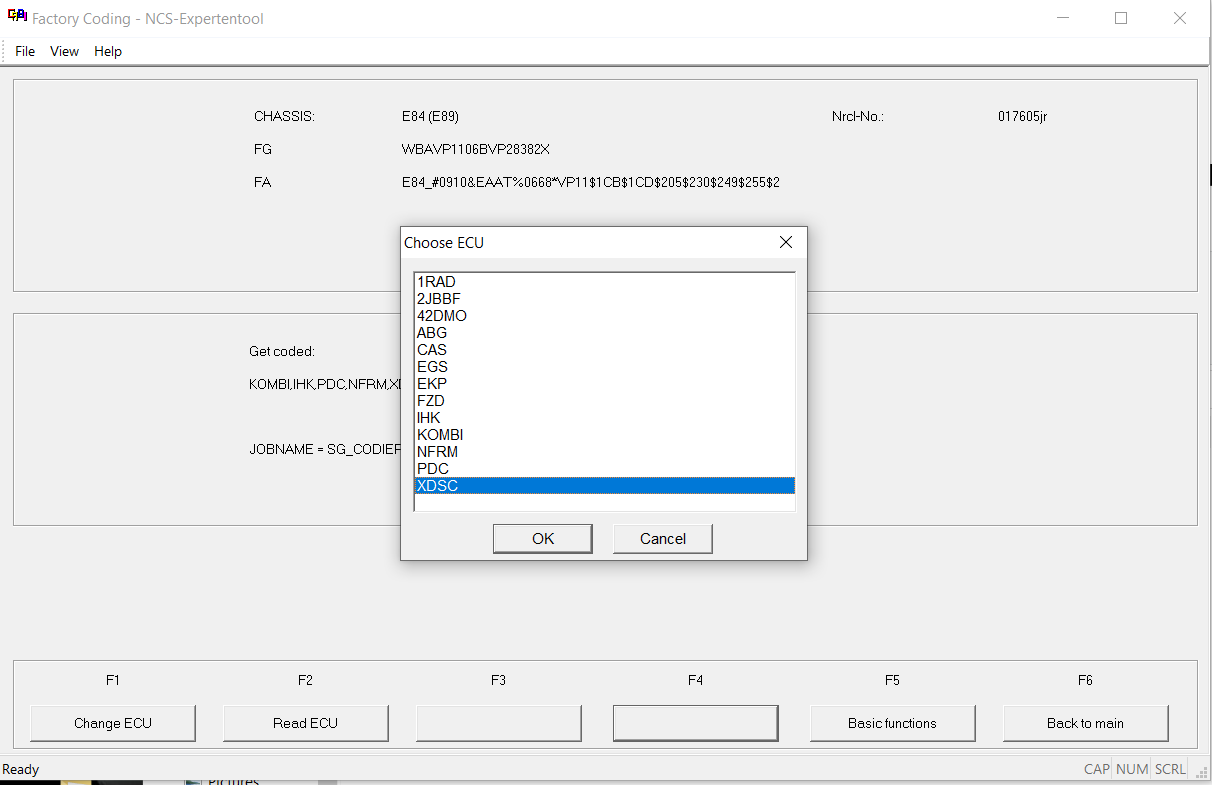This screenshot has height=785, width=1212.
Task: Select NFRM in the ECU list
Action: 604,452
